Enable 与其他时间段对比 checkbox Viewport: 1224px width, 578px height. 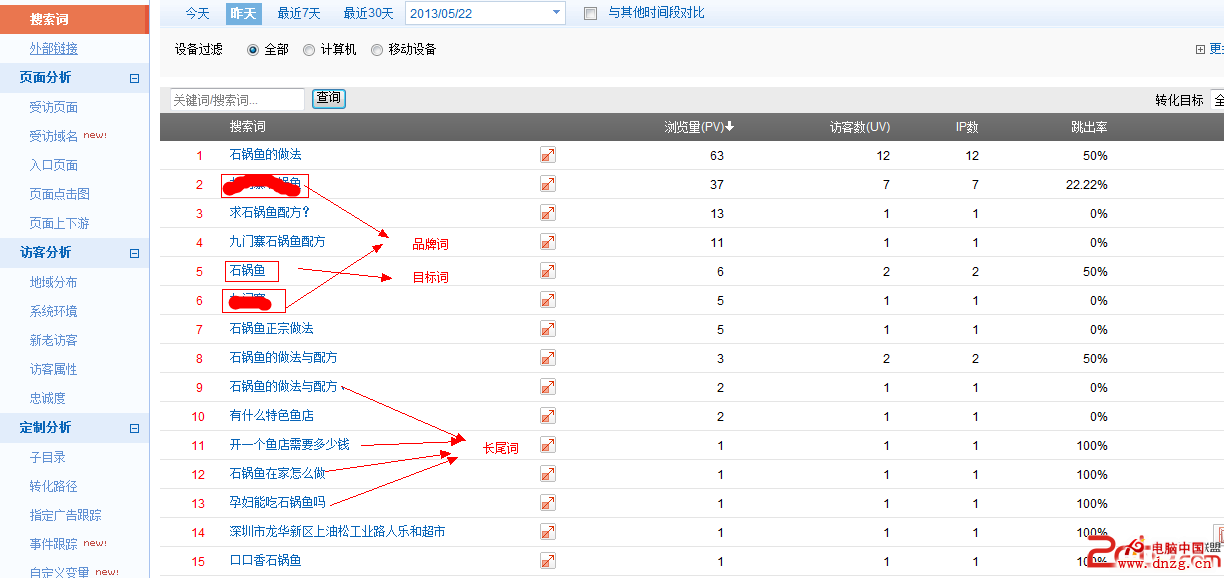coord(590,13)
